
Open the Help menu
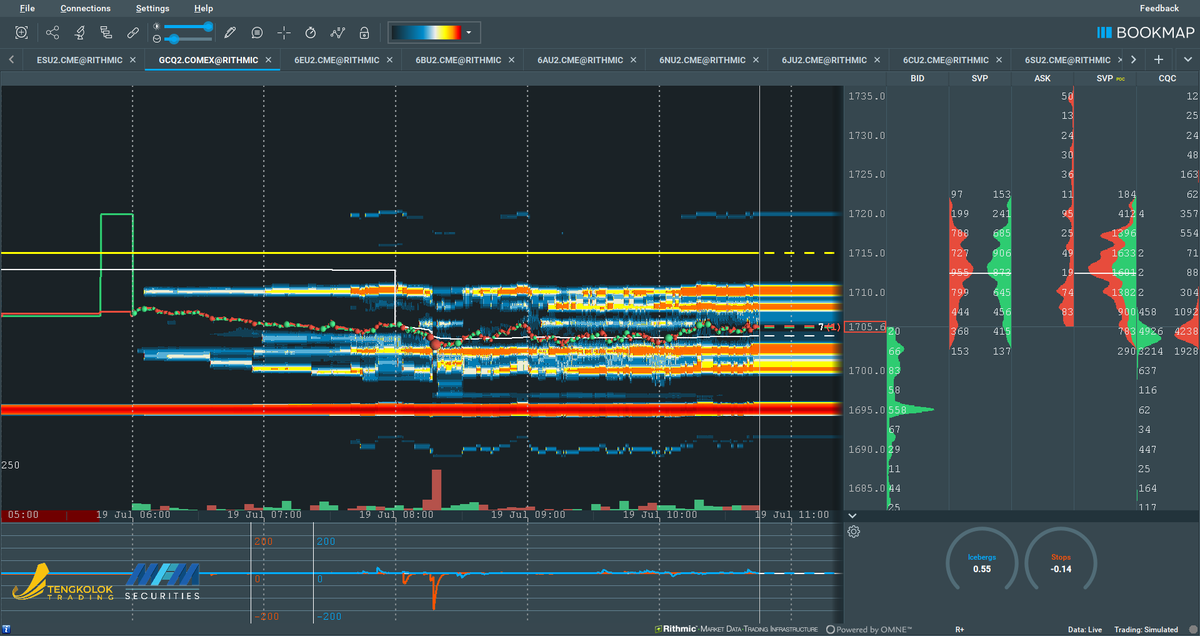(203, 8)
